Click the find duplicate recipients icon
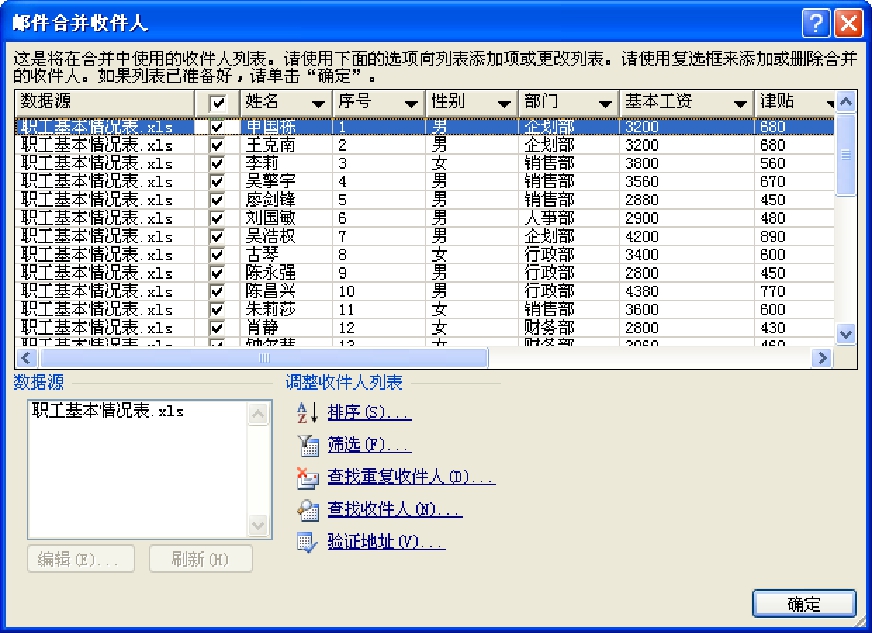Screen dimensions: 872x633 [308, 478]
